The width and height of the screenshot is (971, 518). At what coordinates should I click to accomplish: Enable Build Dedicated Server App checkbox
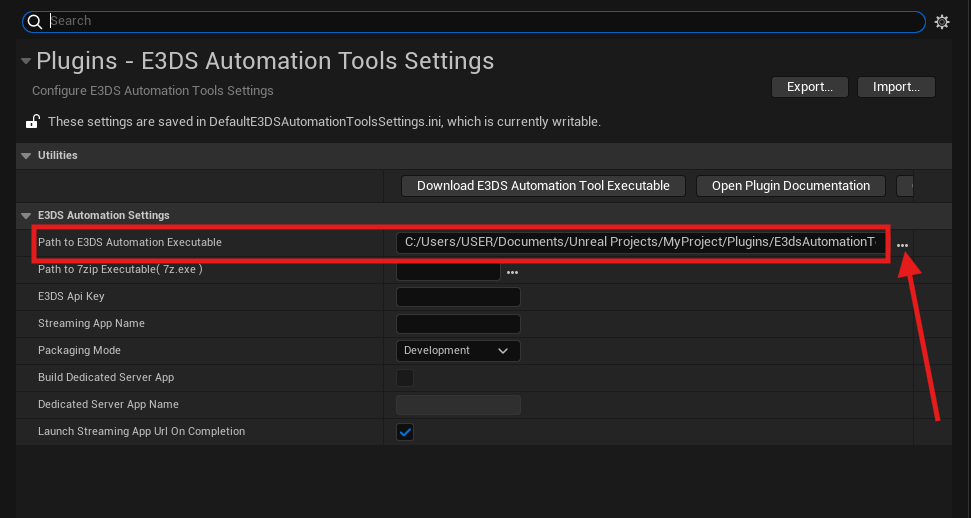pos(405,378)
